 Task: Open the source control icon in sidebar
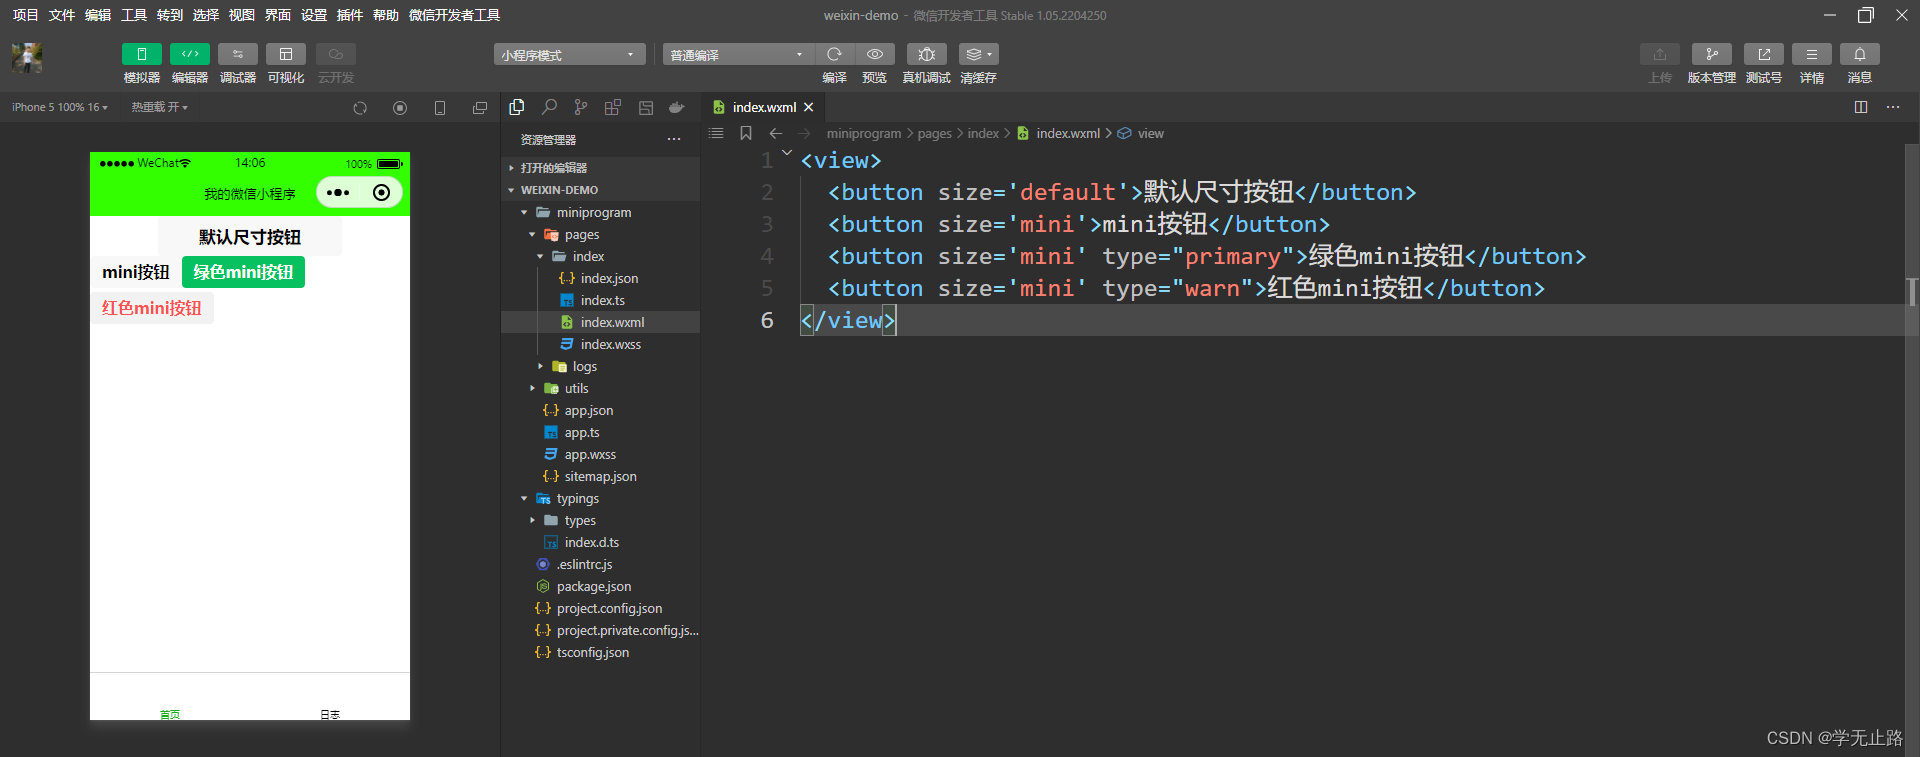point(581,107)
